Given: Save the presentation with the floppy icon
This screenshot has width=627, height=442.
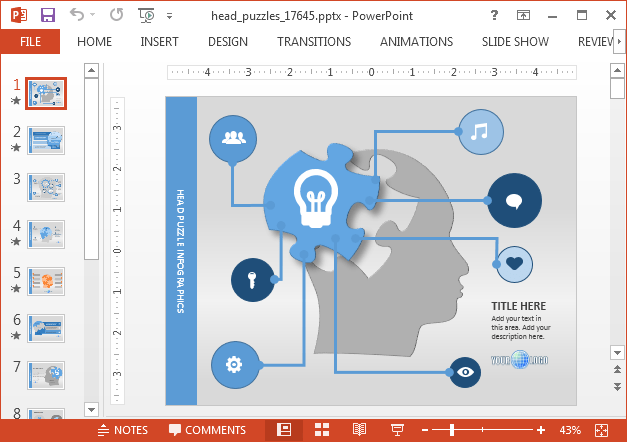Looking at the screenshot, I should (x=48, y=16).
